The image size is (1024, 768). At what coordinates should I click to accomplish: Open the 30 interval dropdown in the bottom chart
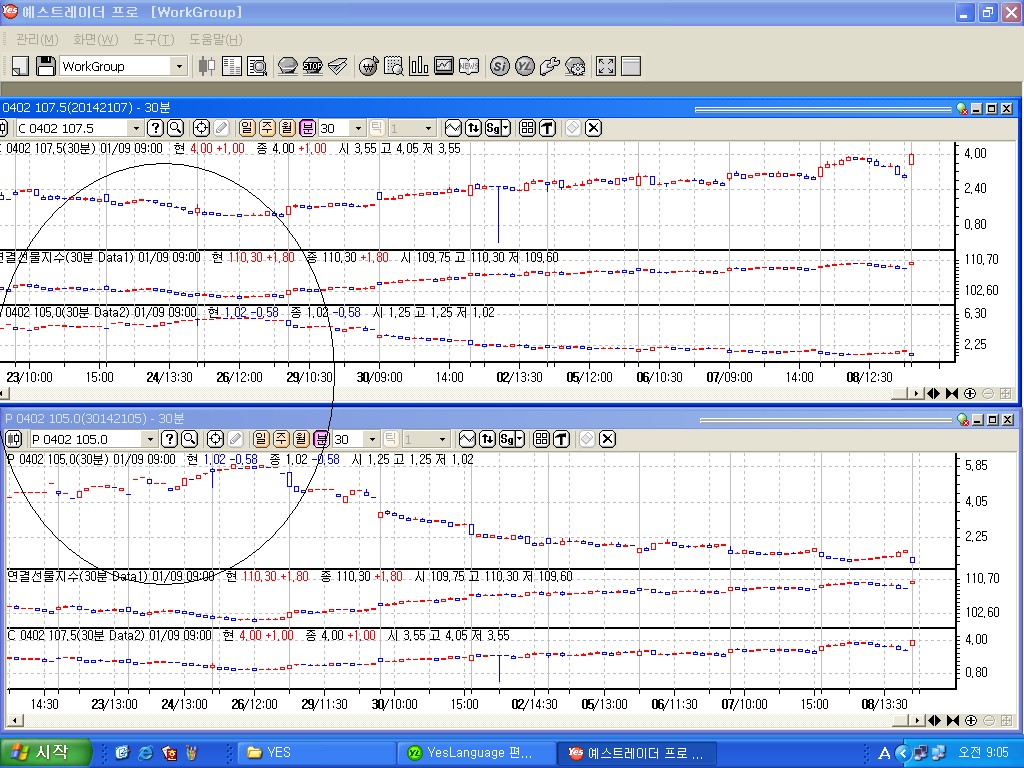click(374, 439)
